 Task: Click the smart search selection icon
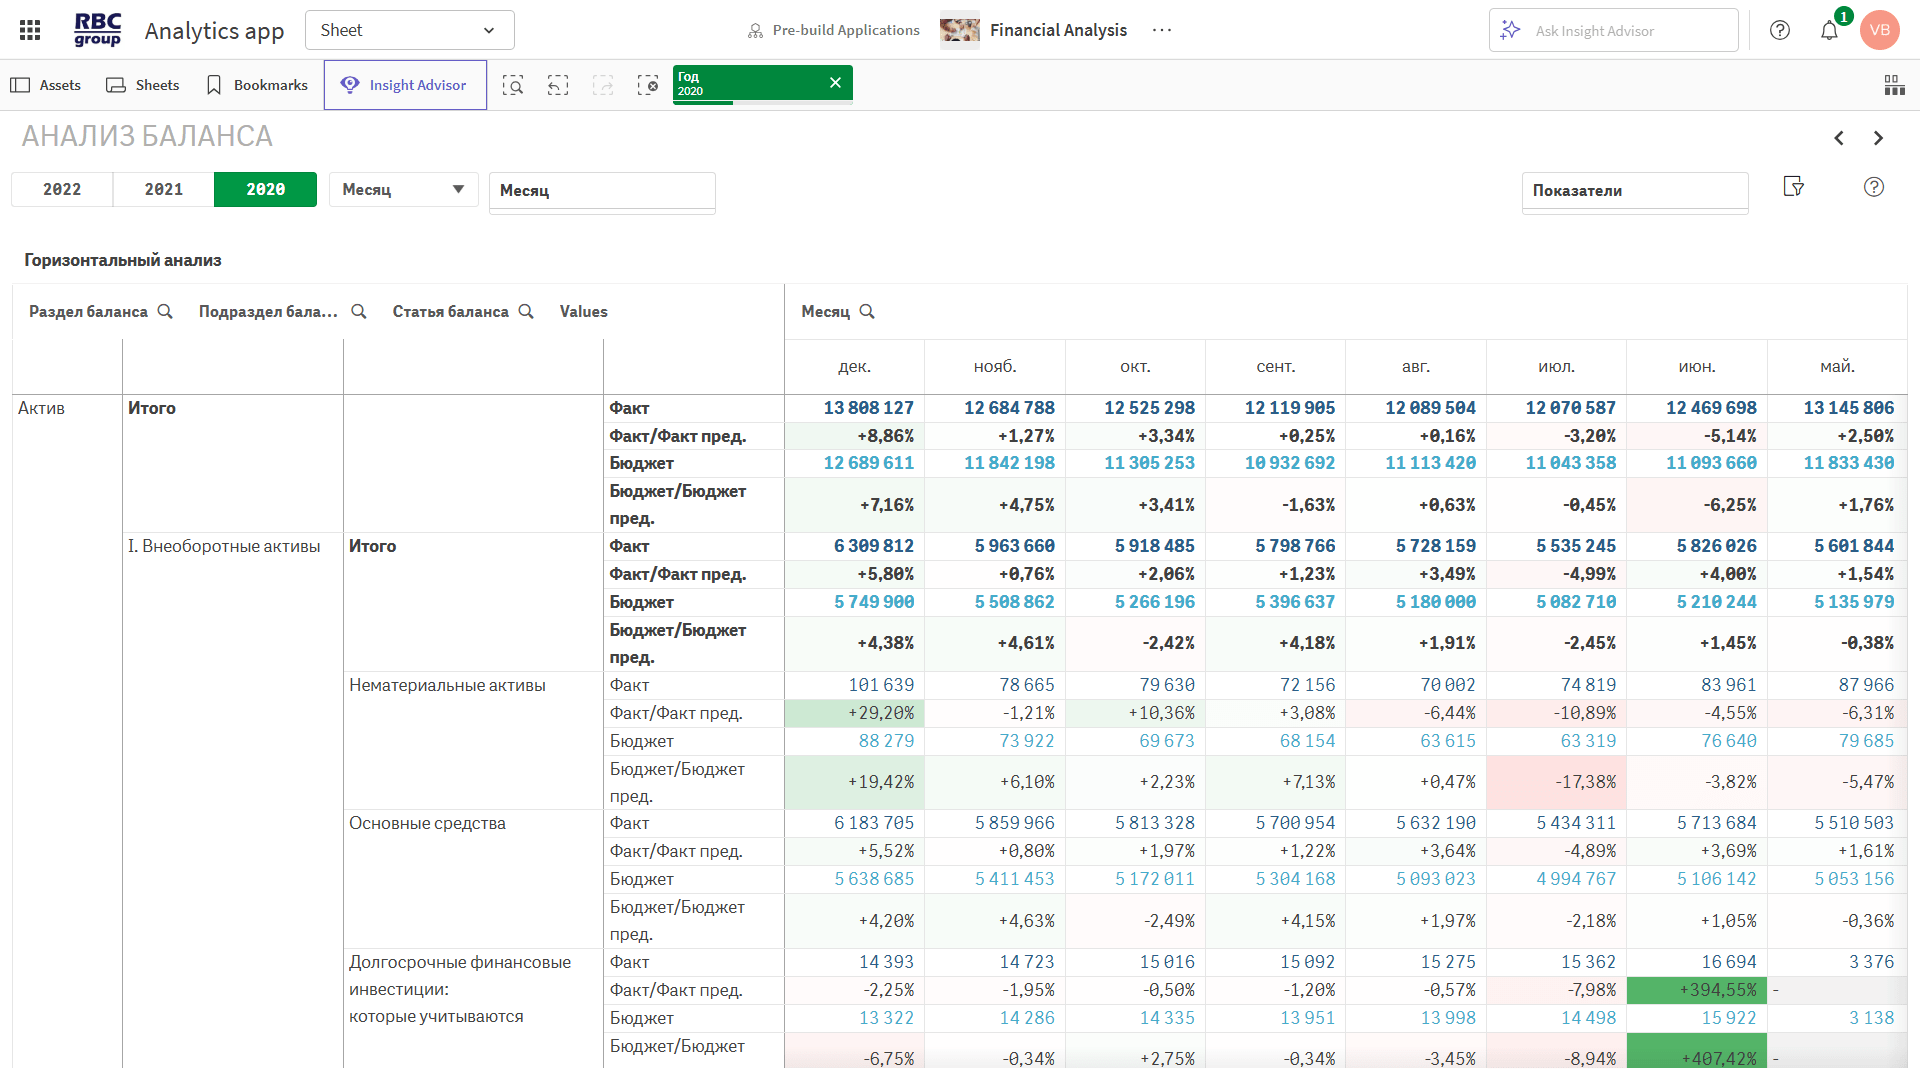point(513,85)
